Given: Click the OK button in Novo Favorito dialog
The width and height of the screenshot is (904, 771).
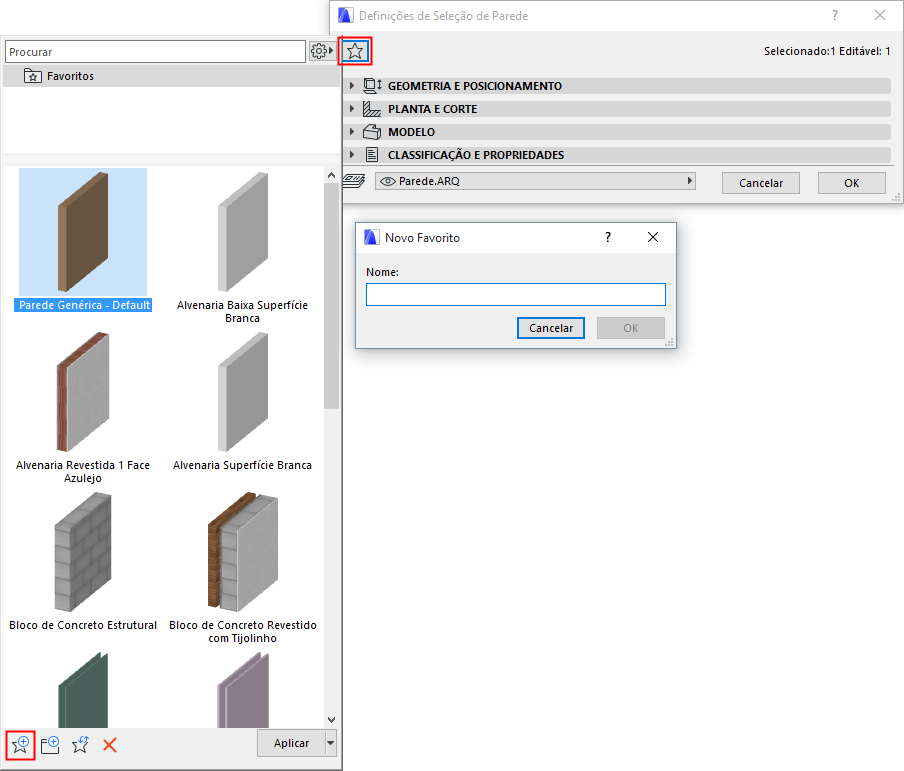Looking at the screenshot, I should 631,328.
